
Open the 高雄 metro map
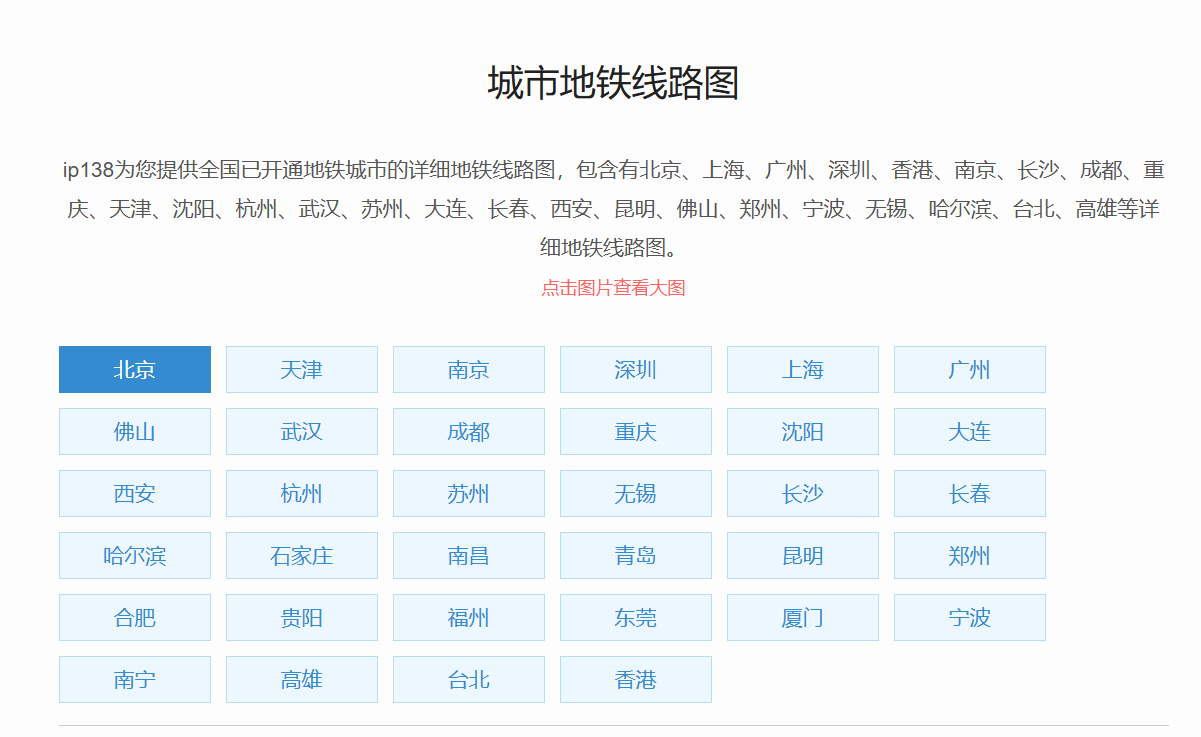click(x=302, y=680)
